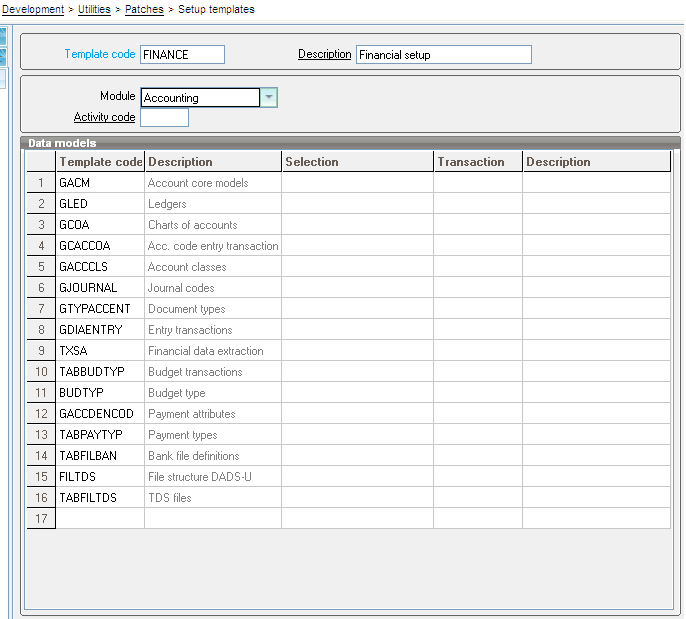Select the TABFILBAN template code cell

tap(100, 455)
